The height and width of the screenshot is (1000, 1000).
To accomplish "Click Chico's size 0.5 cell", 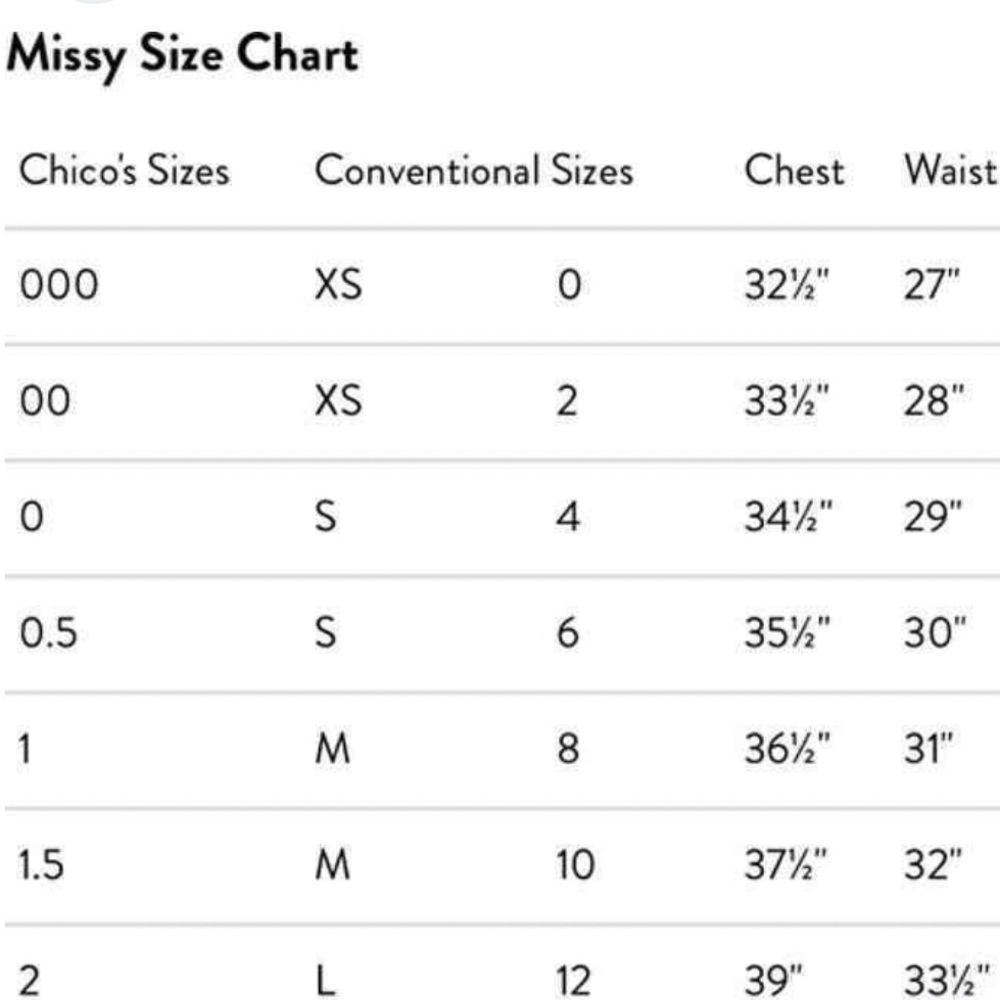I will coord(48,633).
